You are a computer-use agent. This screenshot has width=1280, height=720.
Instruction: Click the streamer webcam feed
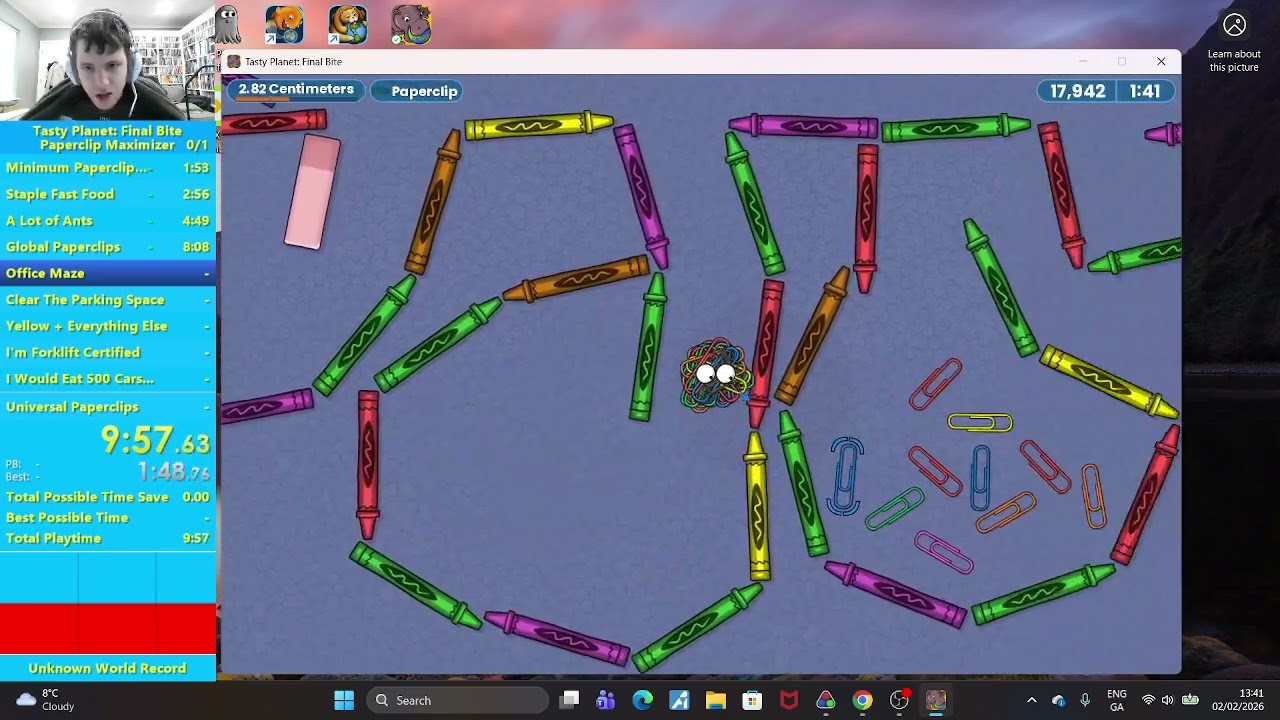(107, 60)
